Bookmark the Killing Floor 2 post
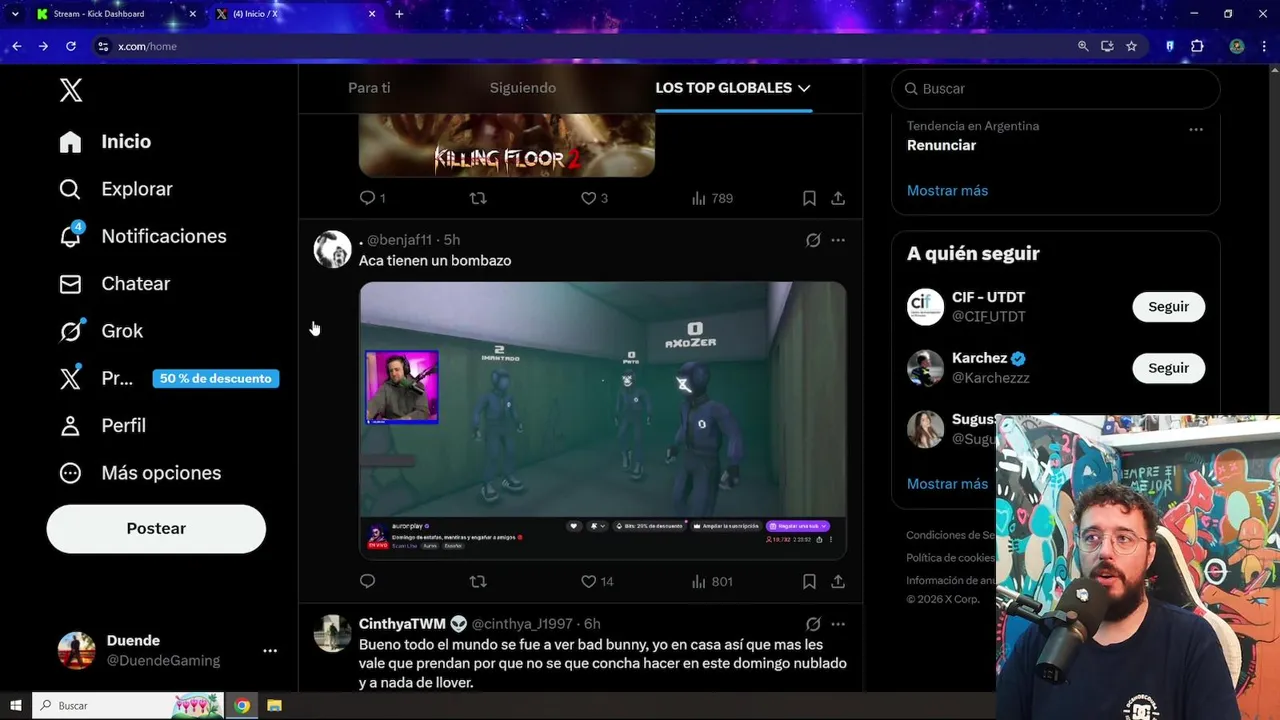The width and height of the screenshot is (1280, 720). pos(809,198)
